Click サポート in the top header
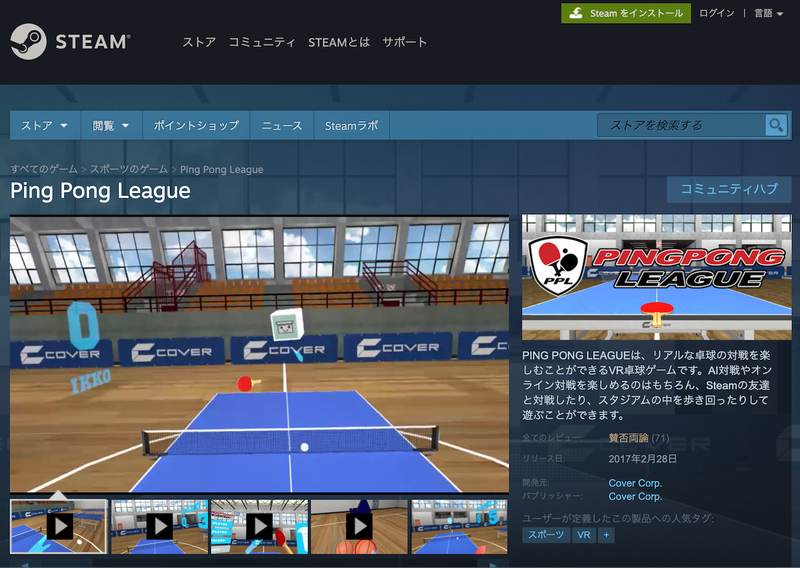Screen dimensions: 800x568 click(x=405, y=42)
